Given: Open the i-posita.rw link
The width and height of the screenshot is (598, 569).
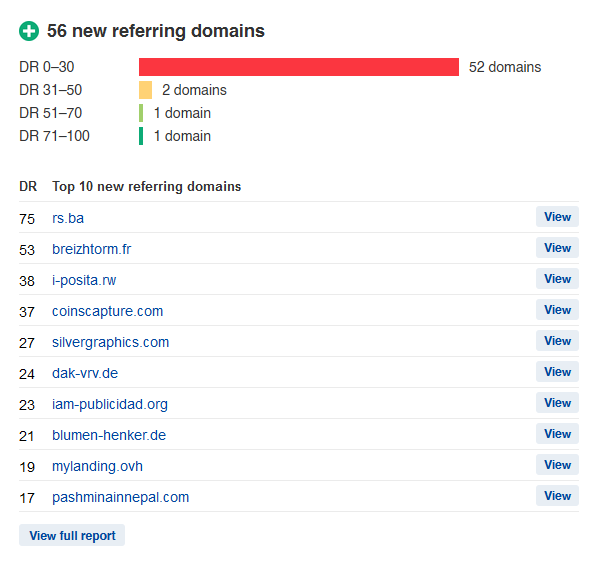Looking at the screenshot, I should 84,280.
